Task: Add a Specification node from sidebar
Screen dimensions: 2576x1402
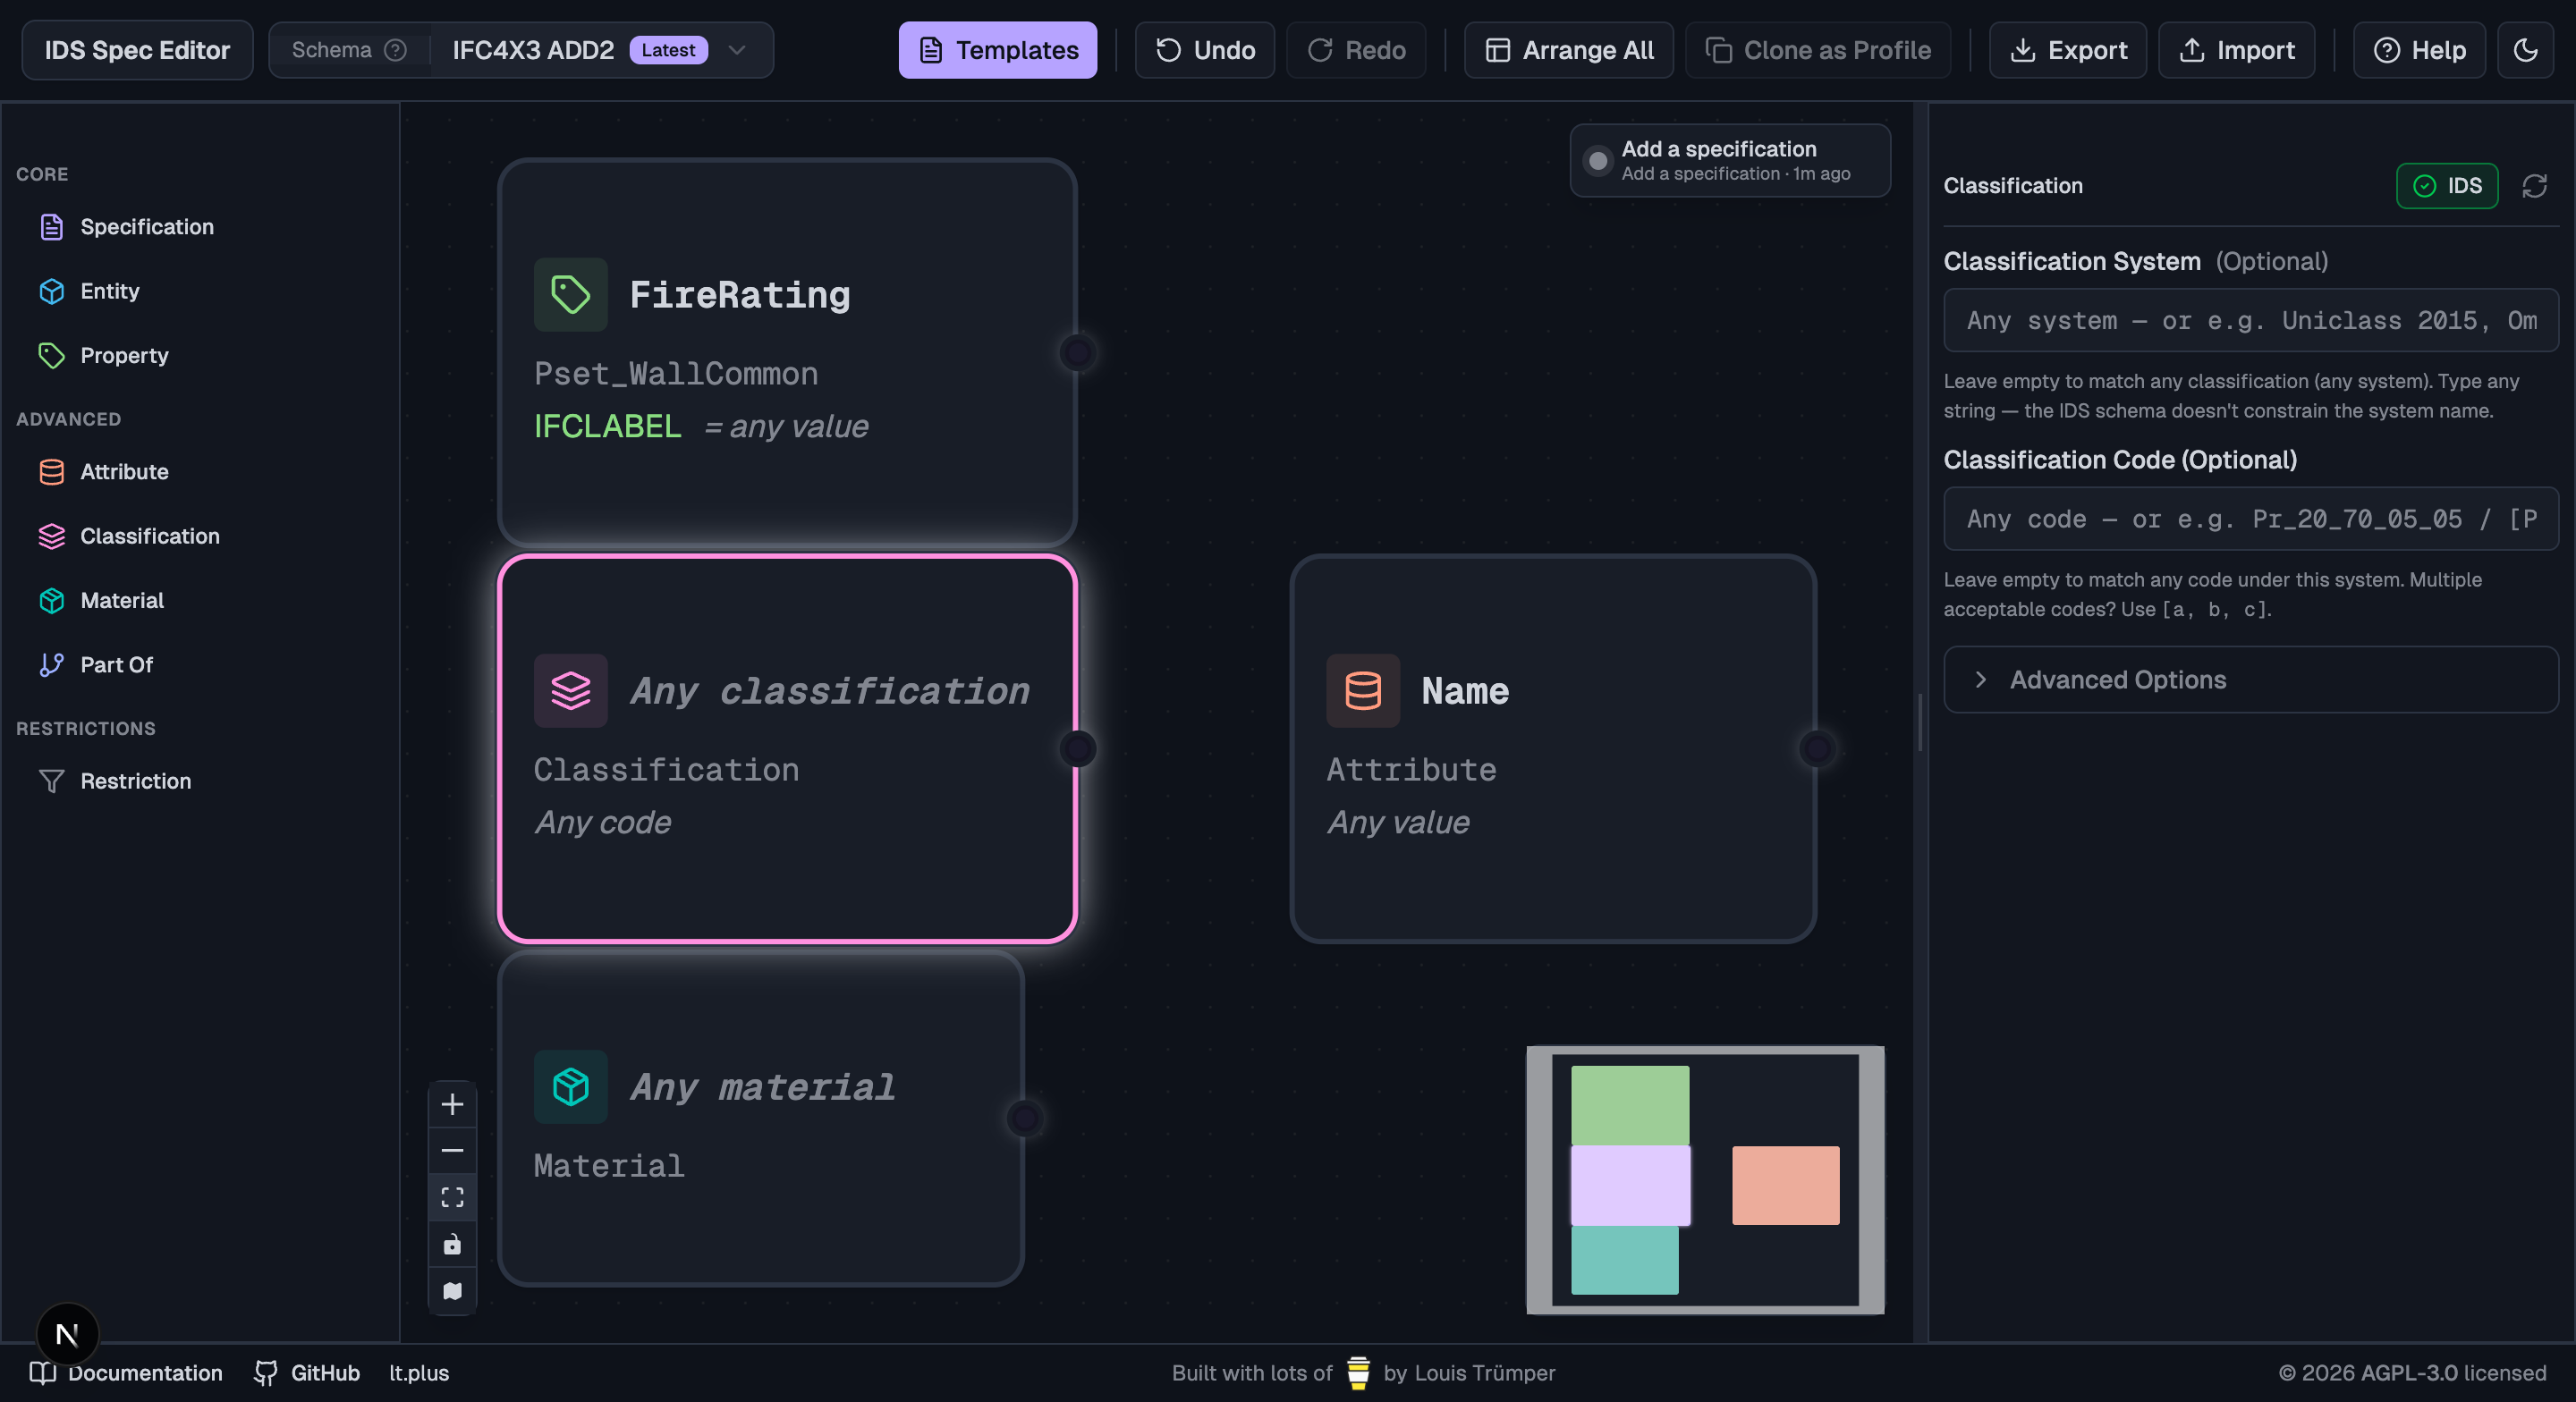Action: (146, 227)
